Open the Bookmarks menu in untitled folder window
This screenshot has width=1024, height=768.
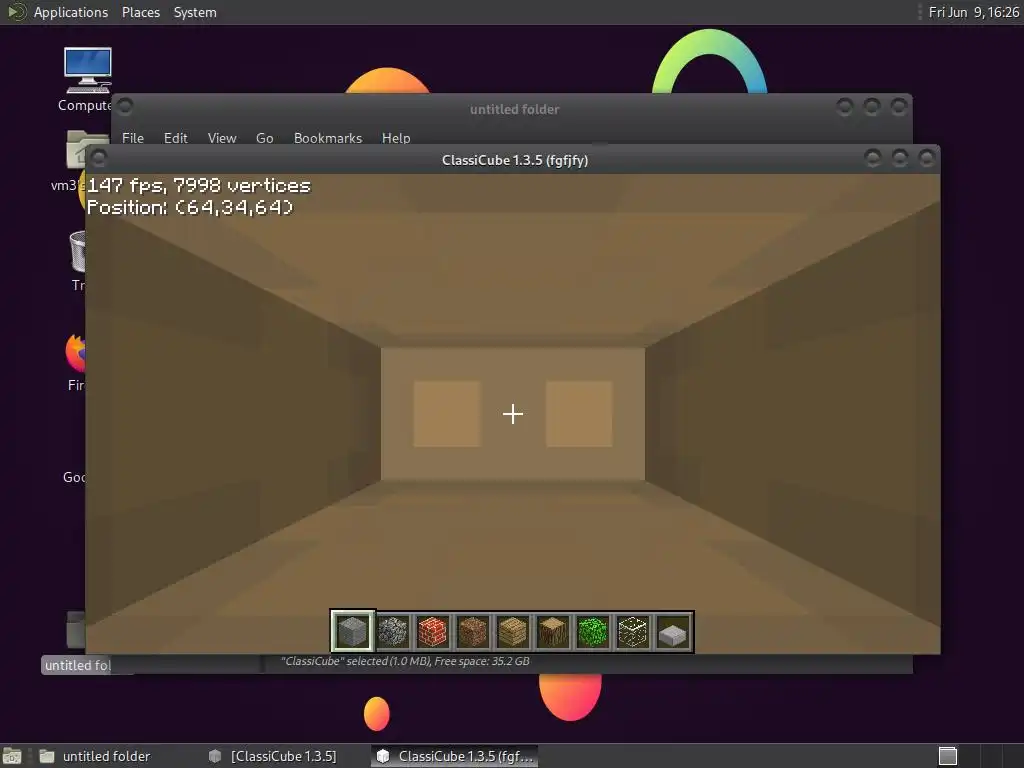pyautogui.click(x=328, y=138)
